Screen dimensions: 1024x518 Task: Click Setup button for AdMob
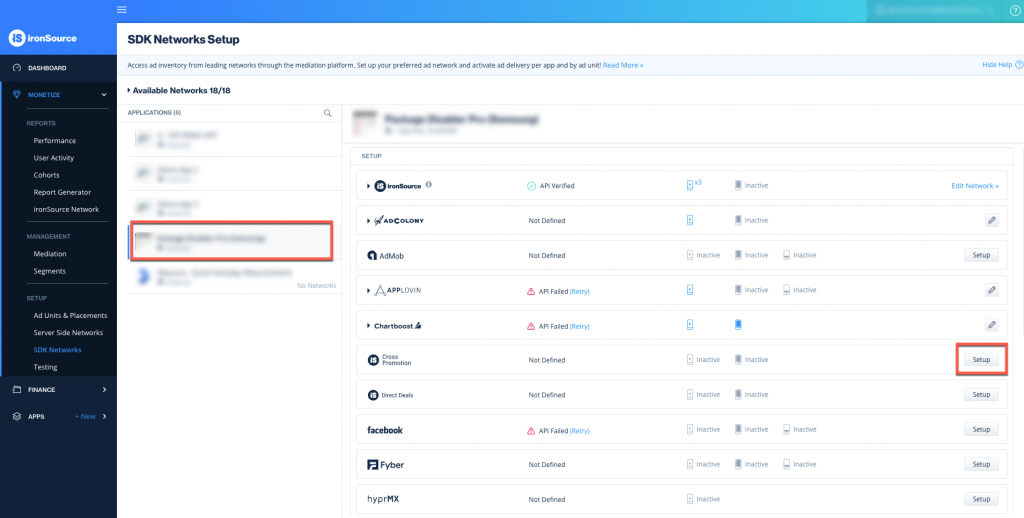pos(981,255)
